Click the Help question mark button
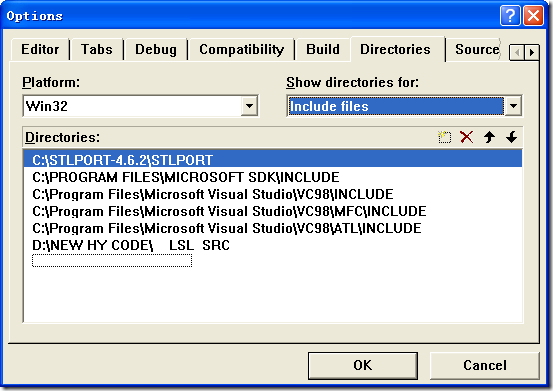The height and width of the screenshot is (391, 553). [x=510, y=16]
